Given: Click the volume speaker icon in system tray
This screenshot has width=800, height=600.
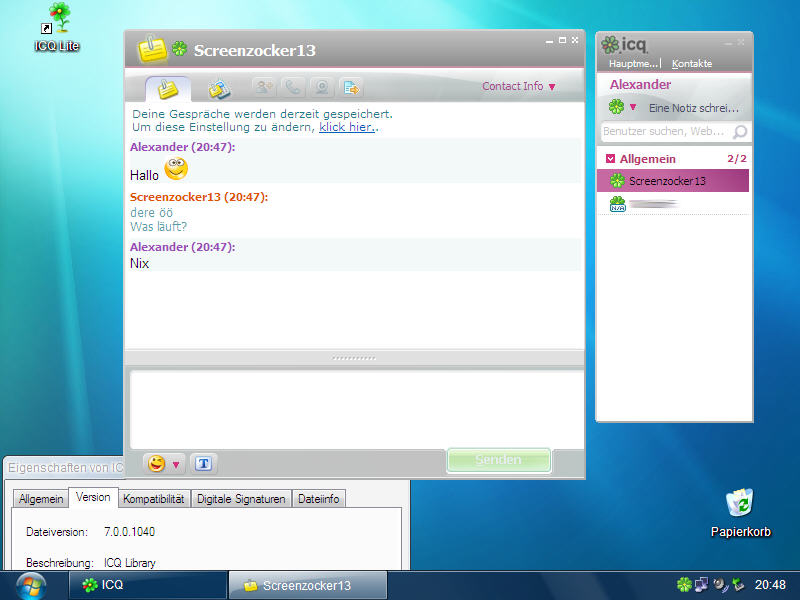Looking at the screenshot, I should tap(720, 585).
